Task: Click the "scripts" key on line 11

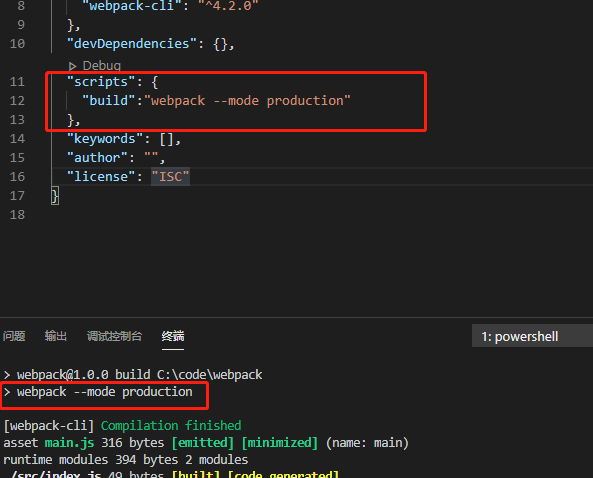Action: 101,82
